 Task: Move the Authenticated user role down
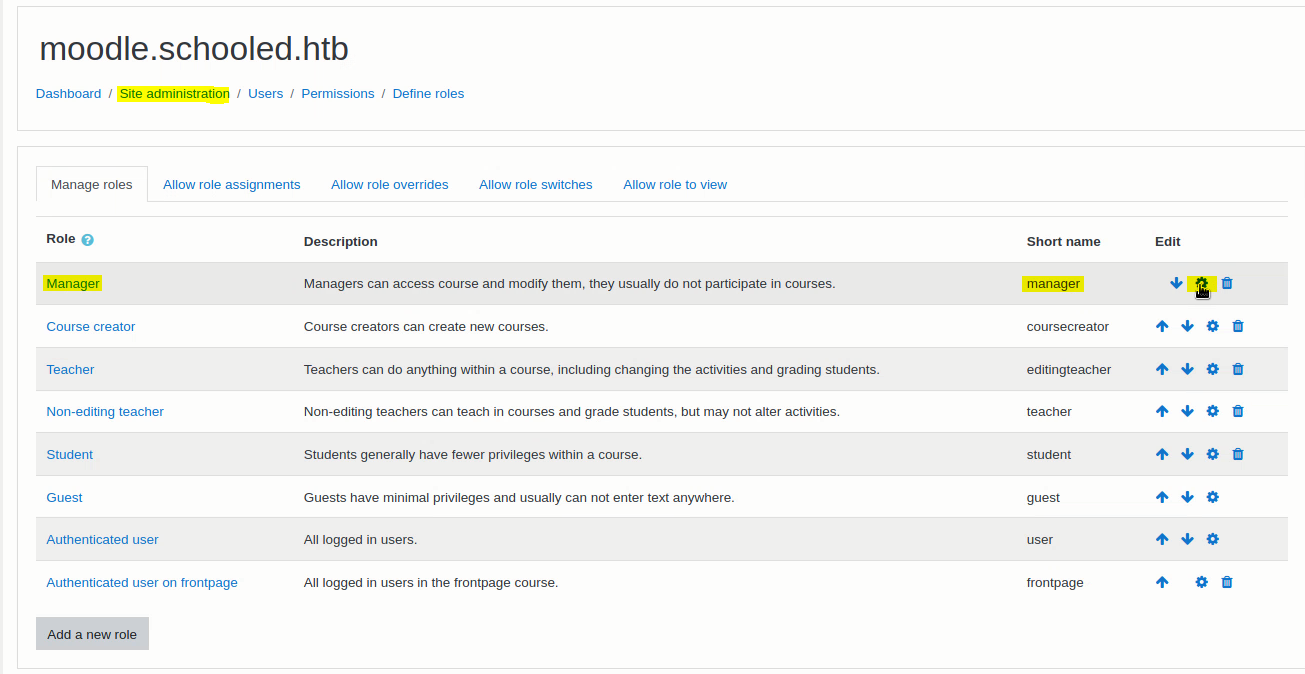tap(1187, 539)
